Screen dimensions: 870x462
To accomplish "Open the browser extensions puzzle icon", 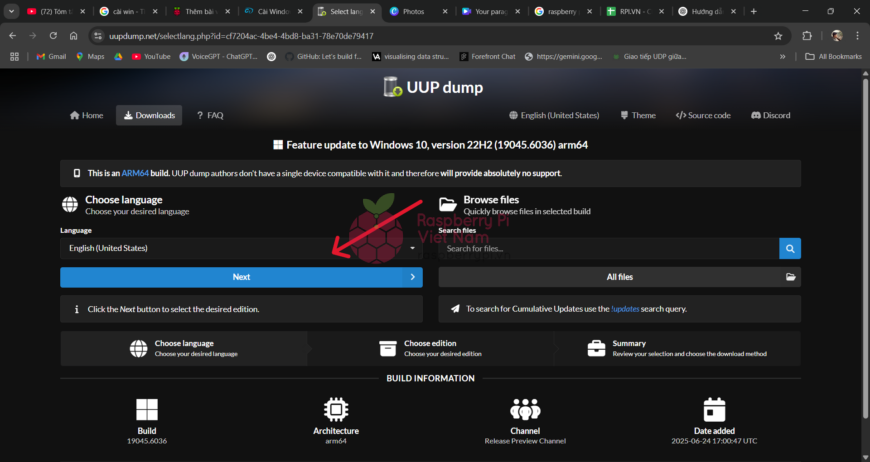I will point(807,35).
